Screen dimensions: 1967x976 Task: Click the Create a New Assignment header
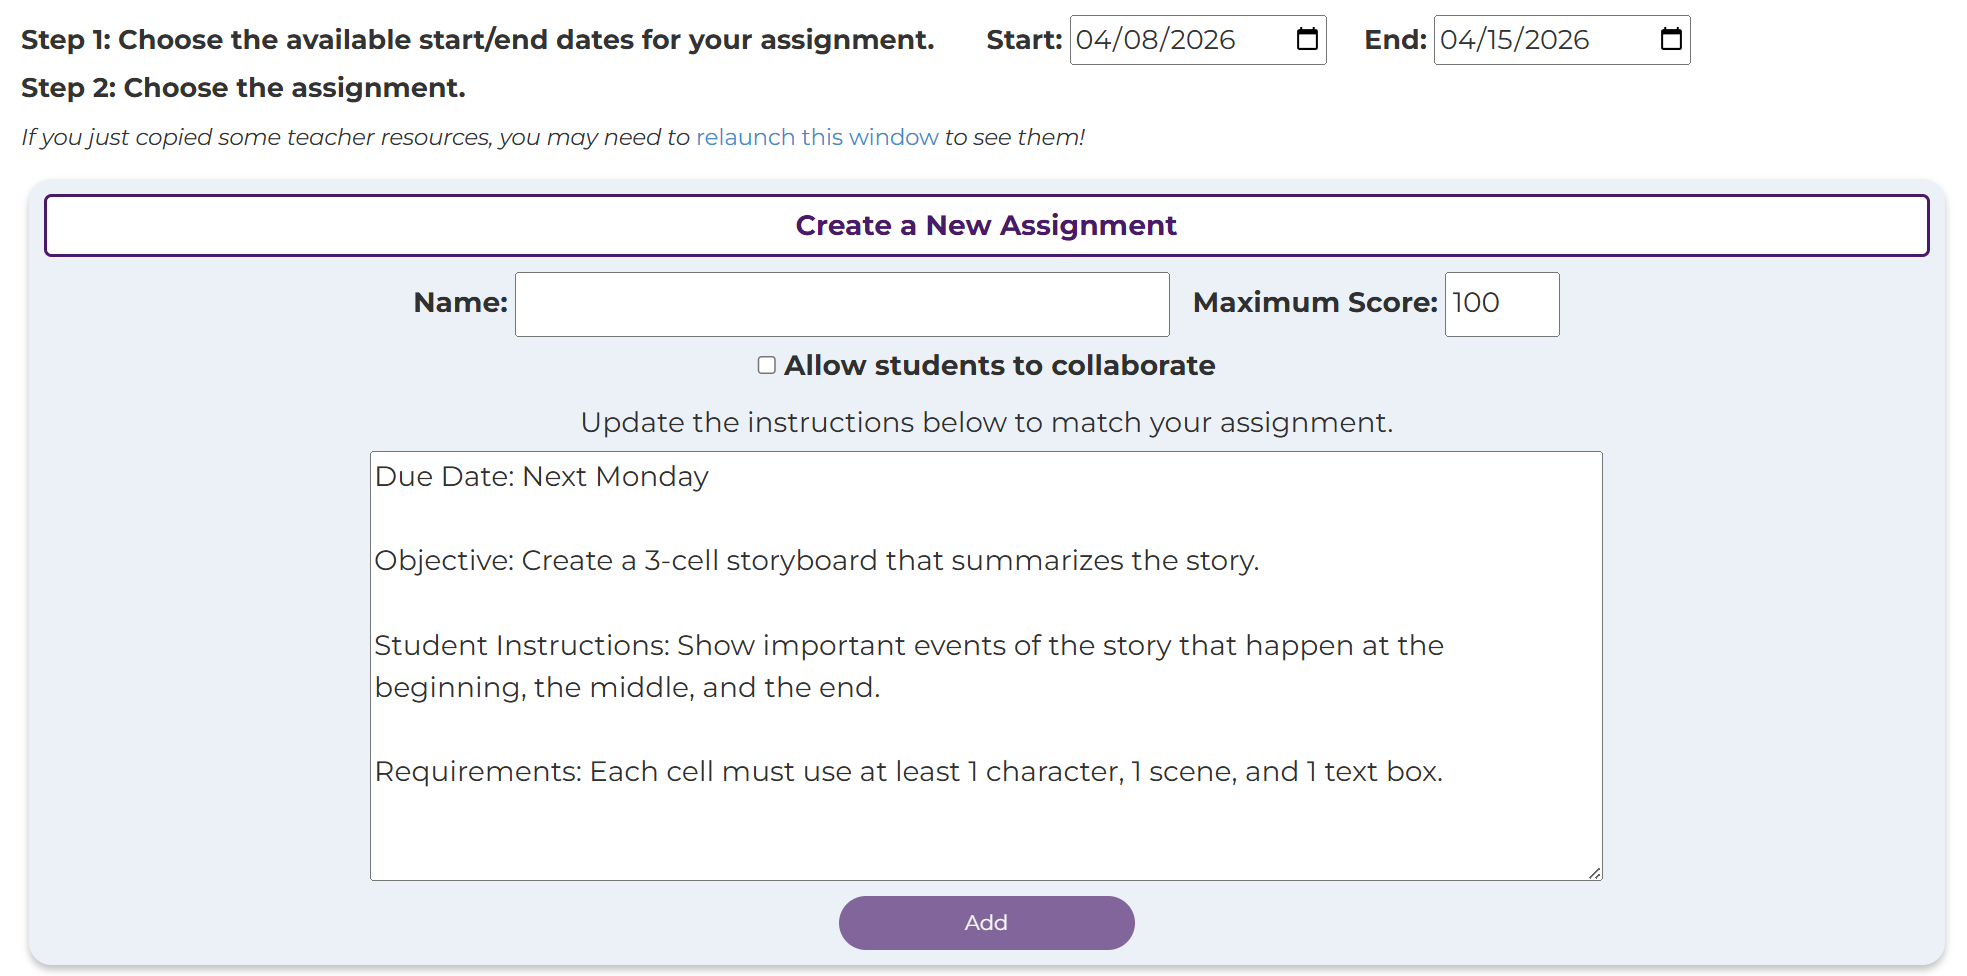[x=986, y=226]
